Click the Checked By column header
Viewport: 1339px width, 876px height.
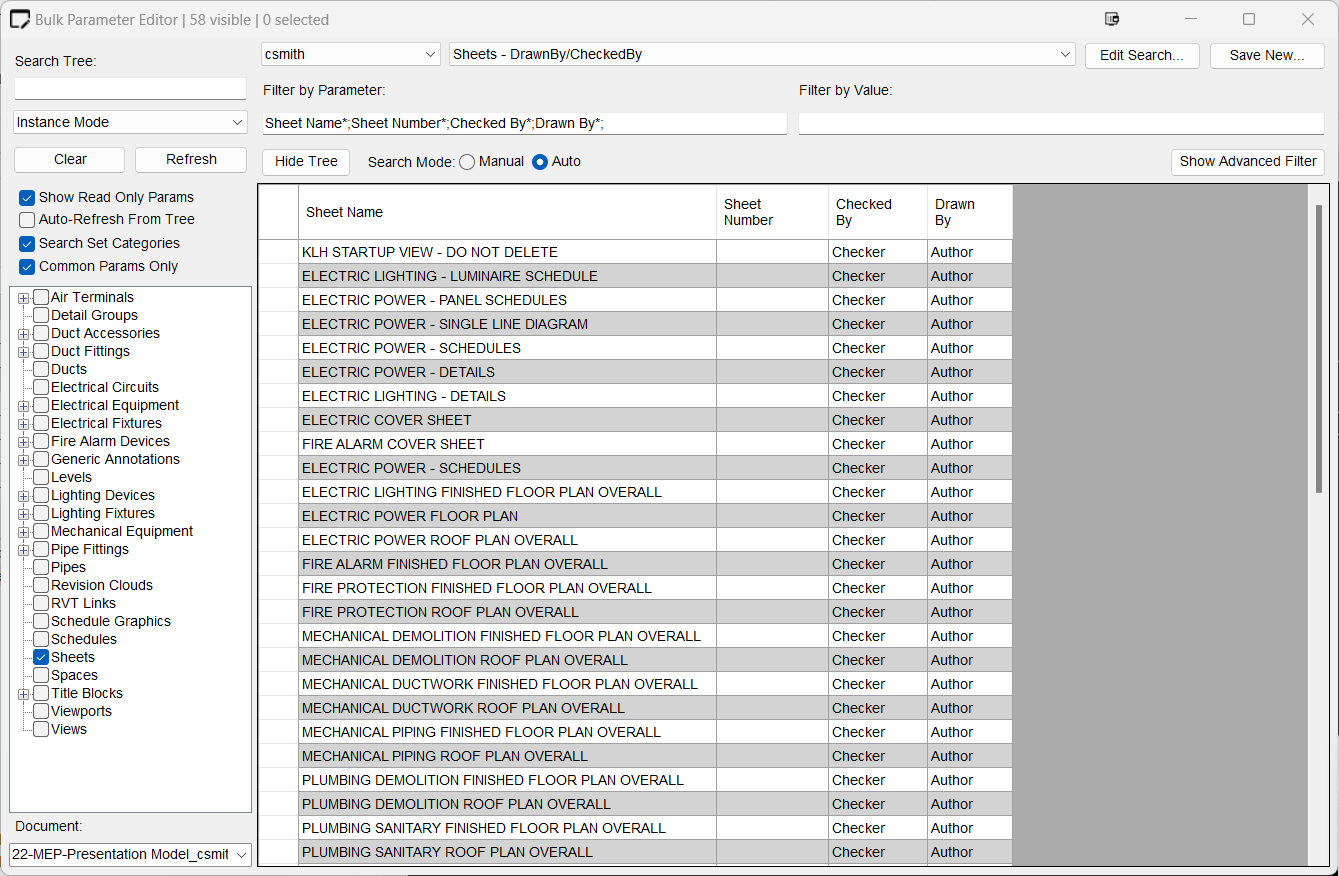pyautogui.click(x=878, y=212)
